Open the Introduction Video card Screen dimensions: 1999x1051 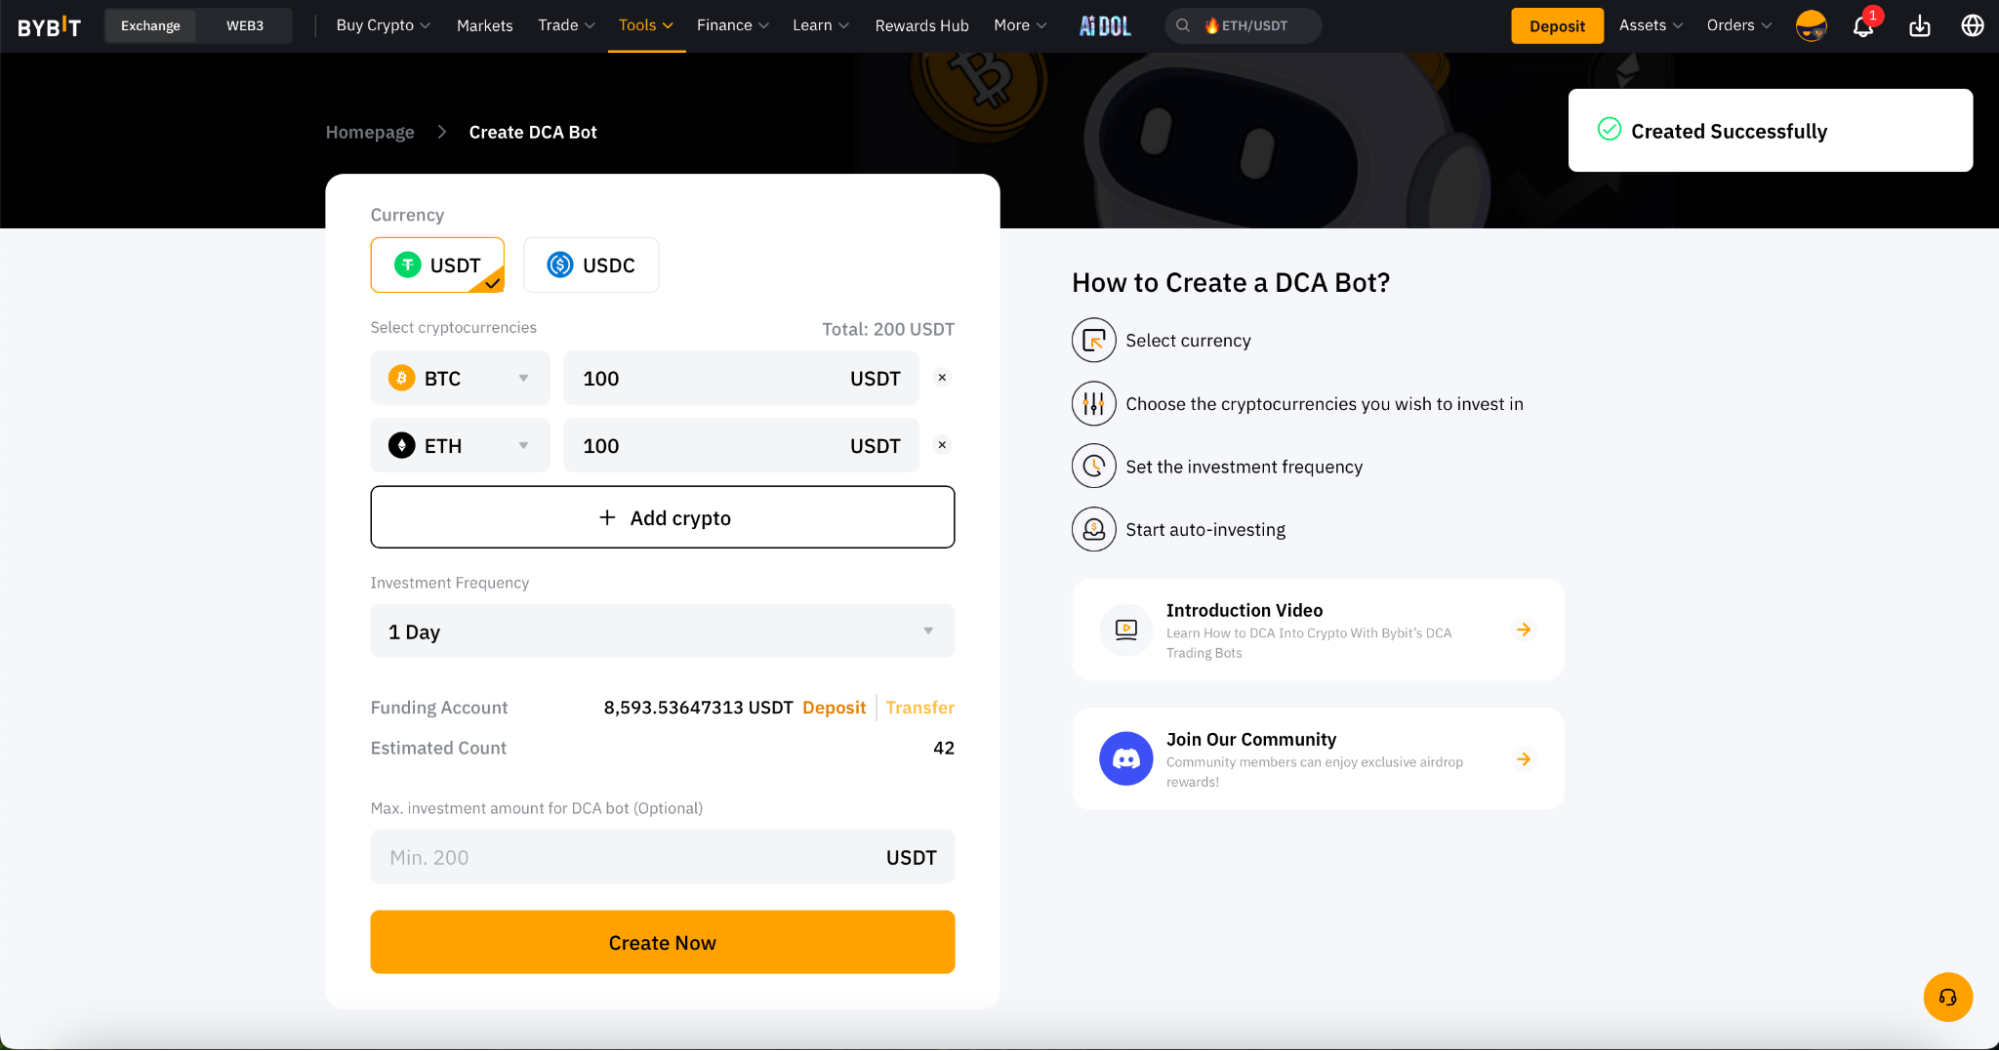click(x=1317, y=630)
